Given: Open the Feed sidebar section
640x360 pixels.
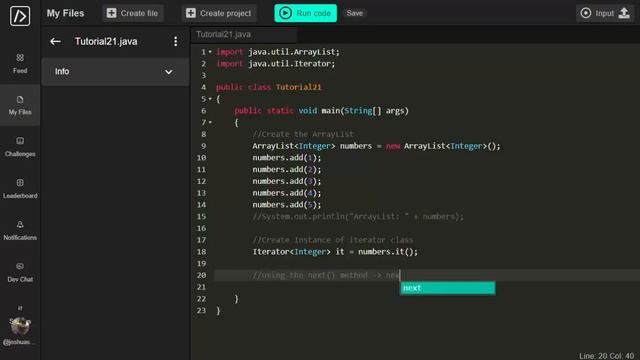Looking at the screenshot, I should point(20,63).
